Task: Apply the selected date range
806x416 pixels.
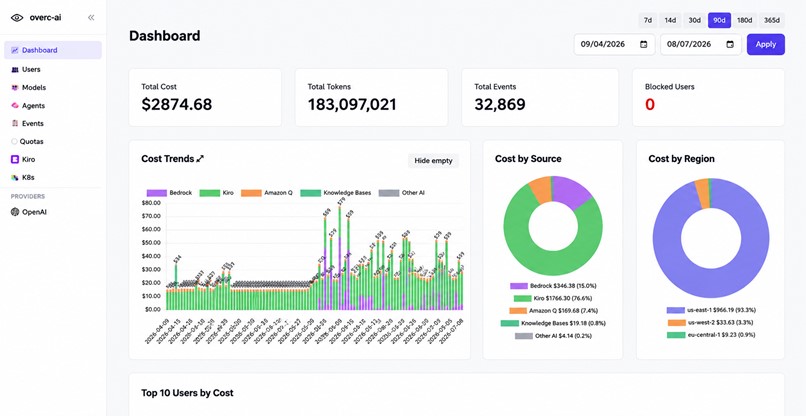Action: pos(765,44)
